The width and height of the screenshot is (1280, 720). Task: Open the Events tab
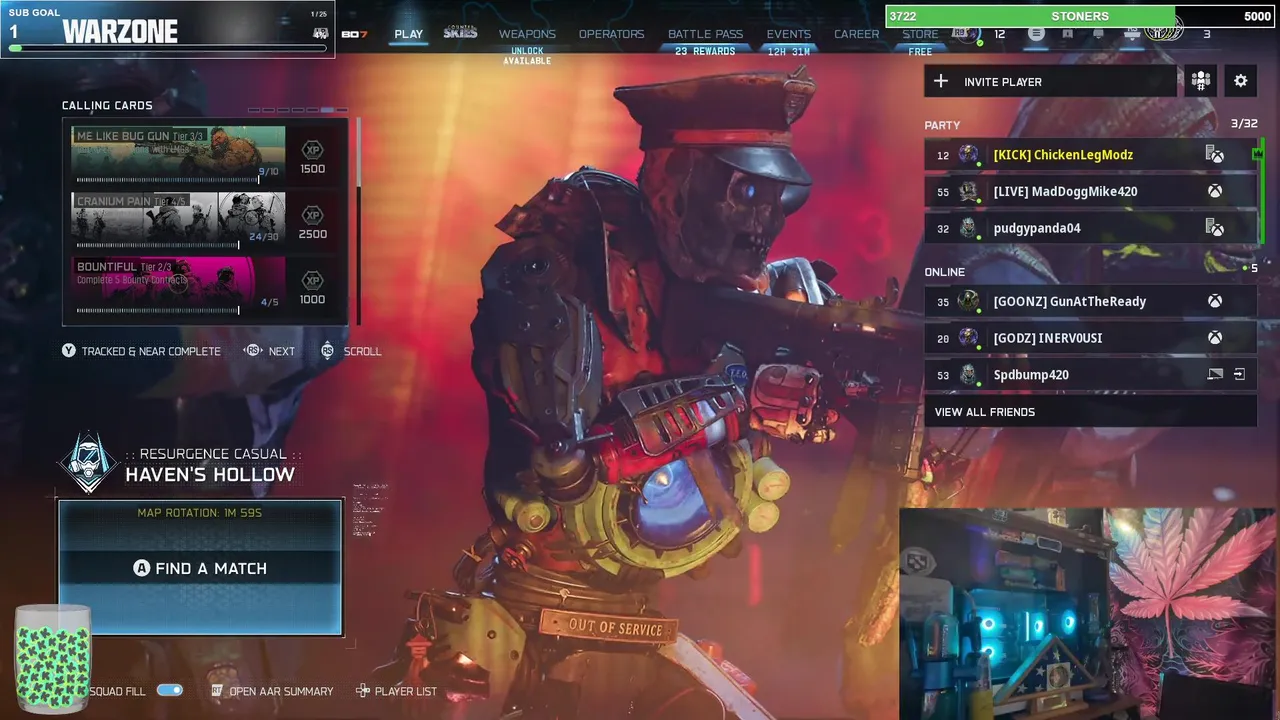pyautogui.click(x=788, y=34)
